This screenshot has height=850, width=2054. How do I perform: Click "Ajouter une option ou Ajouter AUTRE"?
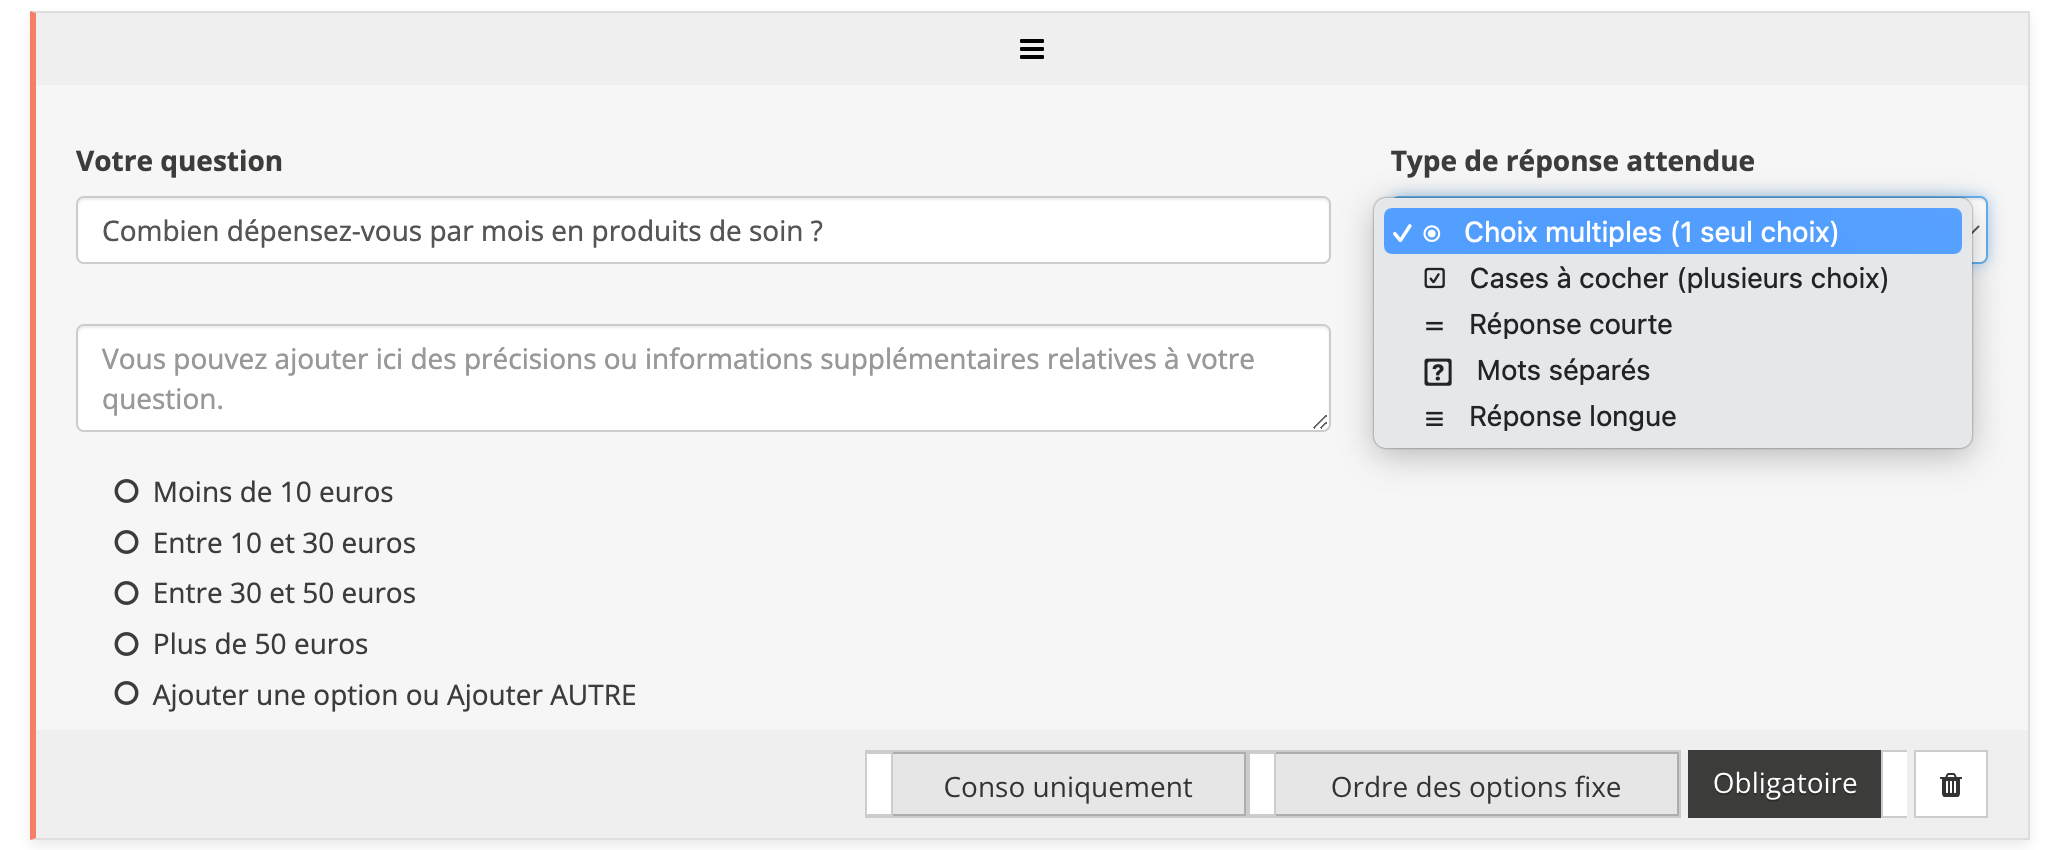[394, 695]
